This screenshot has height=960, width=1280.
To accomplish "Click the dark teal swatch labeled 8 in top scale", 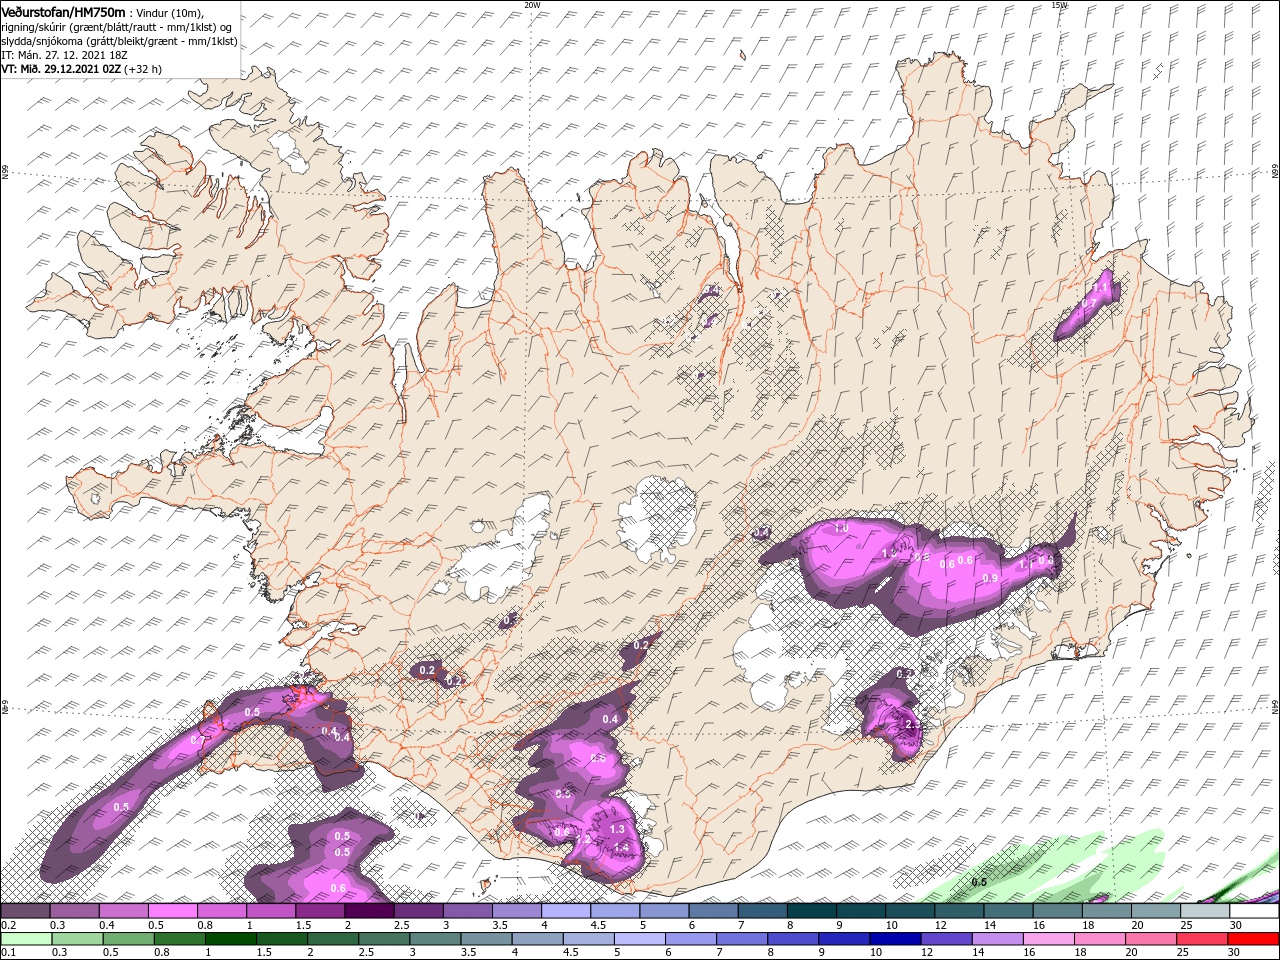I will point(811,911).
